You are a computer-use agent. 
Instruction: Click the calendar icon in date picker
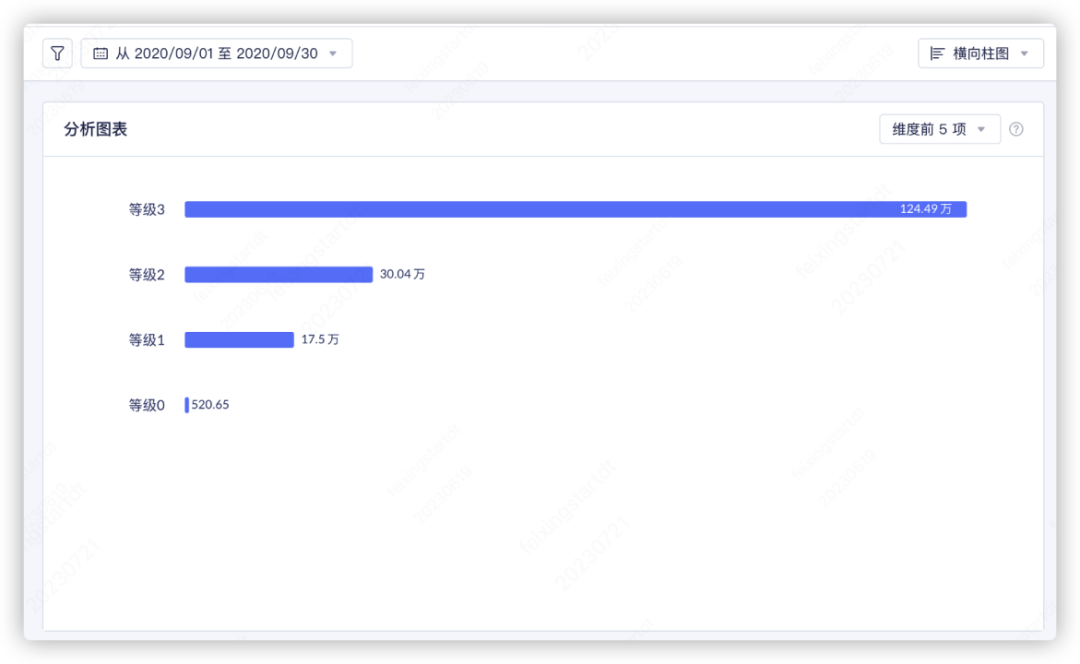coord(100,53)
